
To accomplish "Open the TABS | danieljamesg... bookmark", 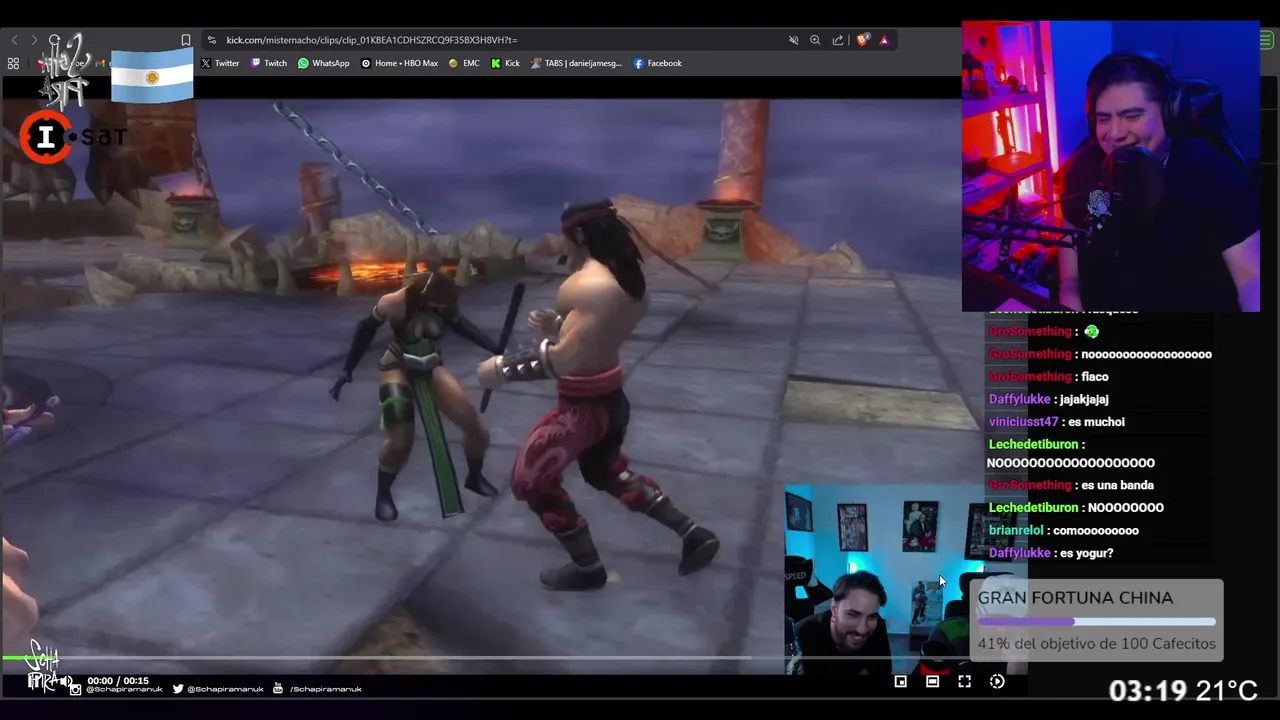I will point(576,63).
